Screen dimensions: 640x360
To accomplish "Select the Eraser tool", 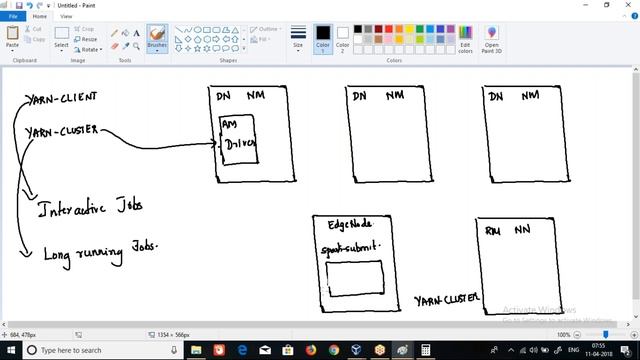I will [x=114, y=46].
